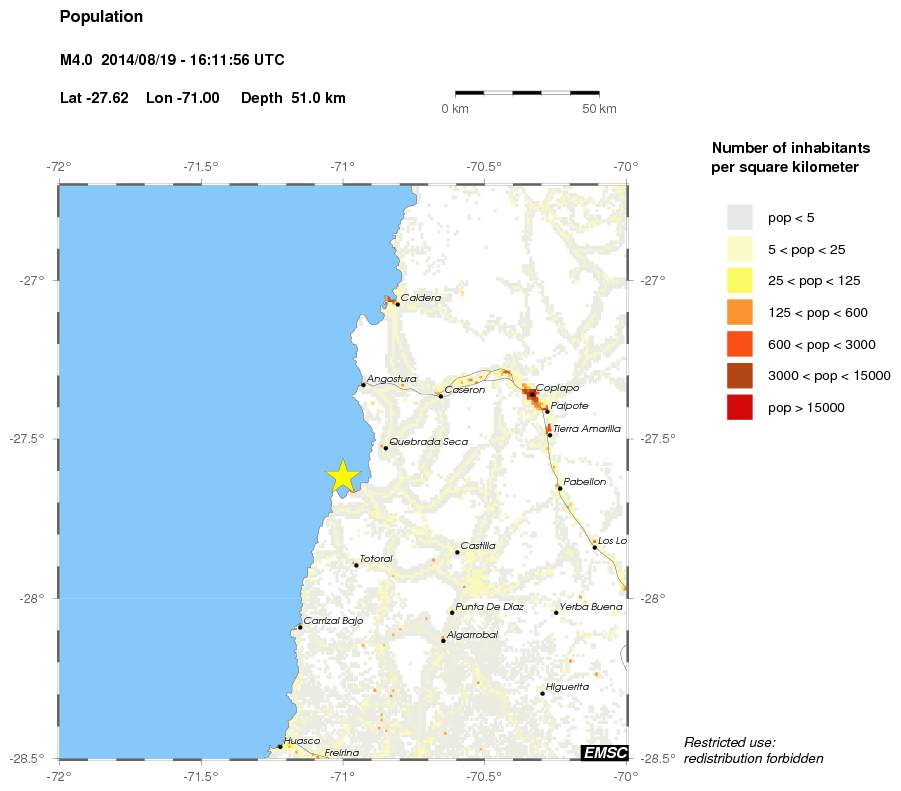Click the 50 km scale bar
Image resolution: width=901 pixels, height=791 pixels.
coord(527,93)
